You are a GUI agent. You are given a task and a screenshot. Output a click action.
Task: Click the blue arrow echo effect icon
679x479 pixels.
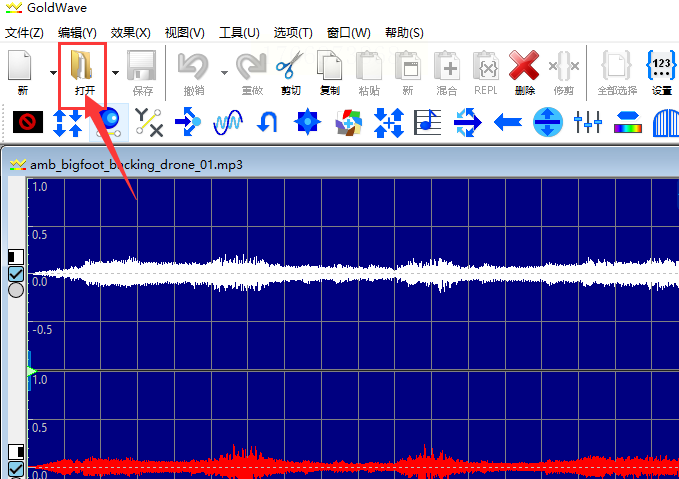(x=188, y=122)
